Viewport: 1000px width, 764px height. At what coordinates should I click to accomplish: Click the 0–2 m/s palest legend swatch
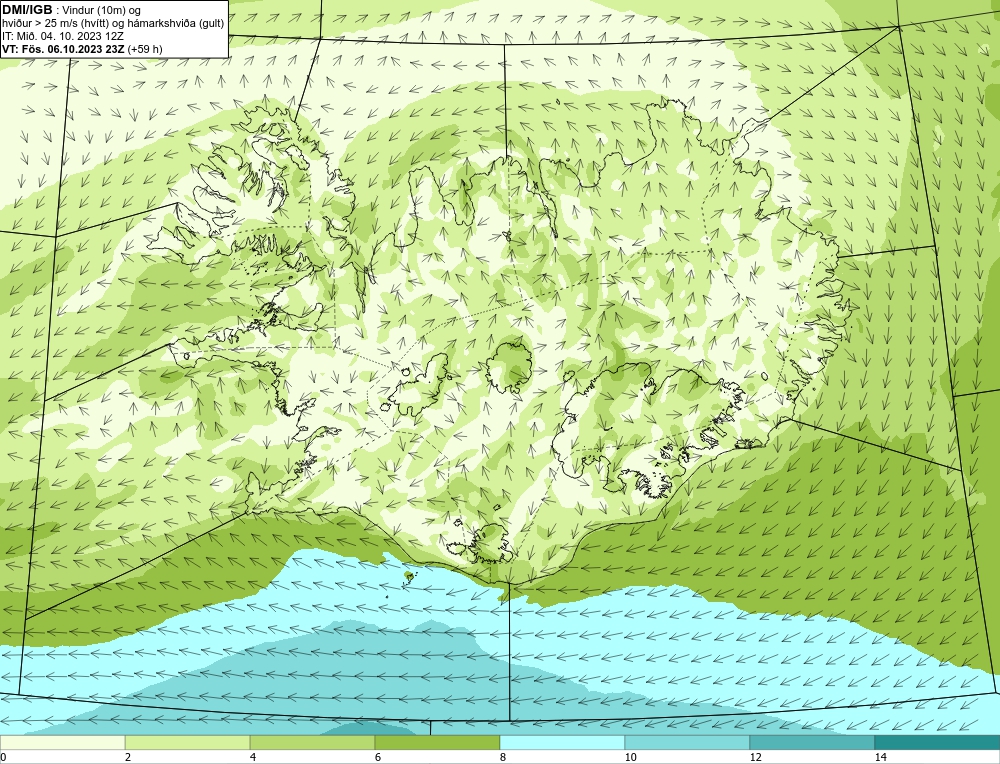[62, 742]
